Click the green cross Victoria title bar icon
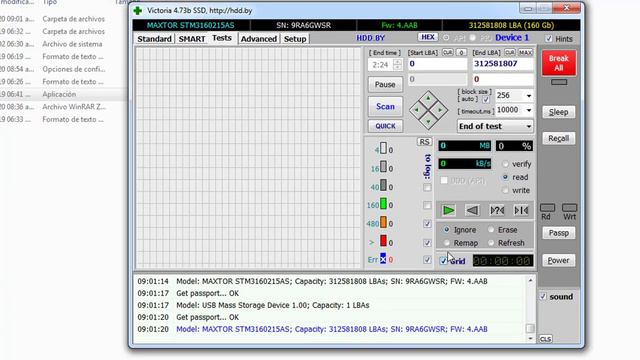640x360 pixels. tap(138, 11)
